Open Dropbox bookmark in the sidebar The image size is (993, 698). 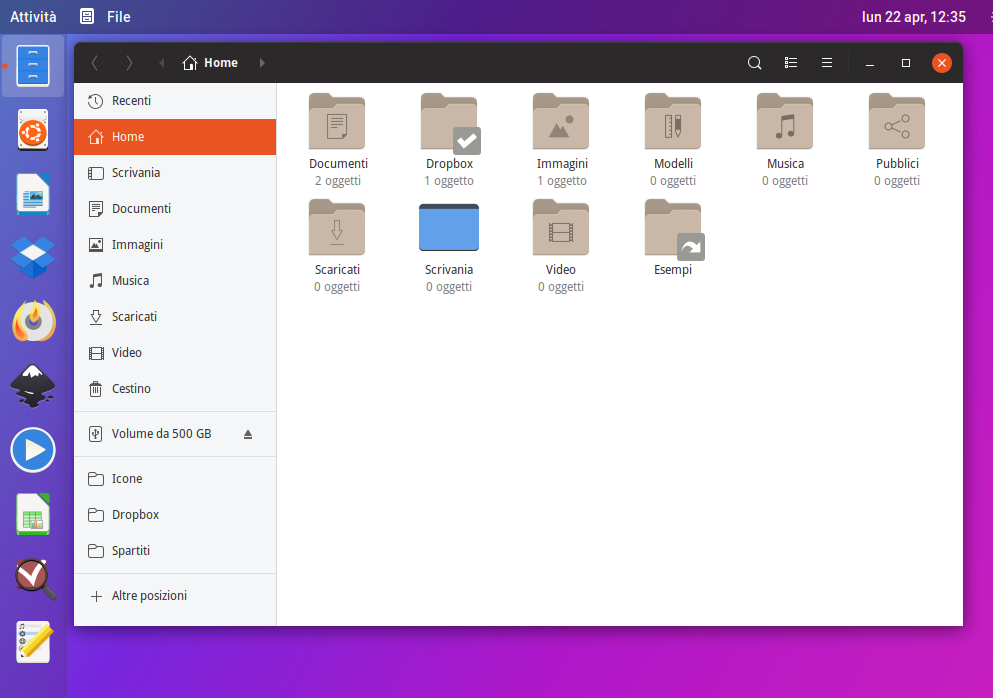tap(175, 515)
